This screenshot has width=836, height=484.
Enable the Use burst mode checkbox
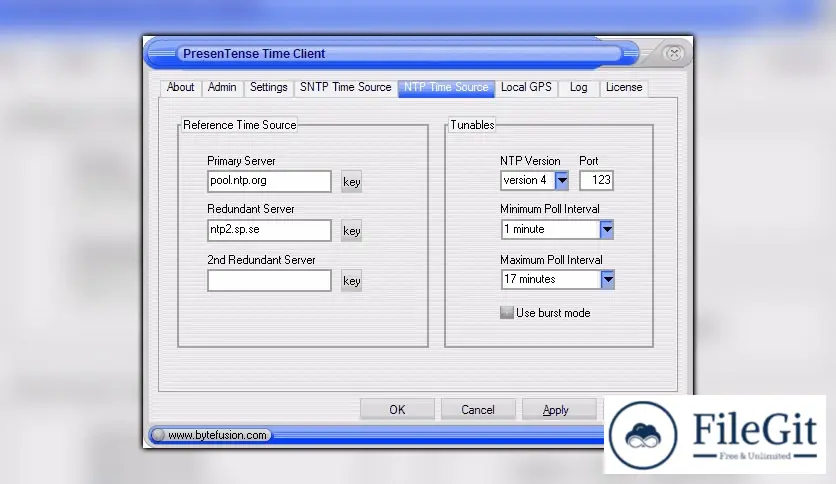(507, 313)
